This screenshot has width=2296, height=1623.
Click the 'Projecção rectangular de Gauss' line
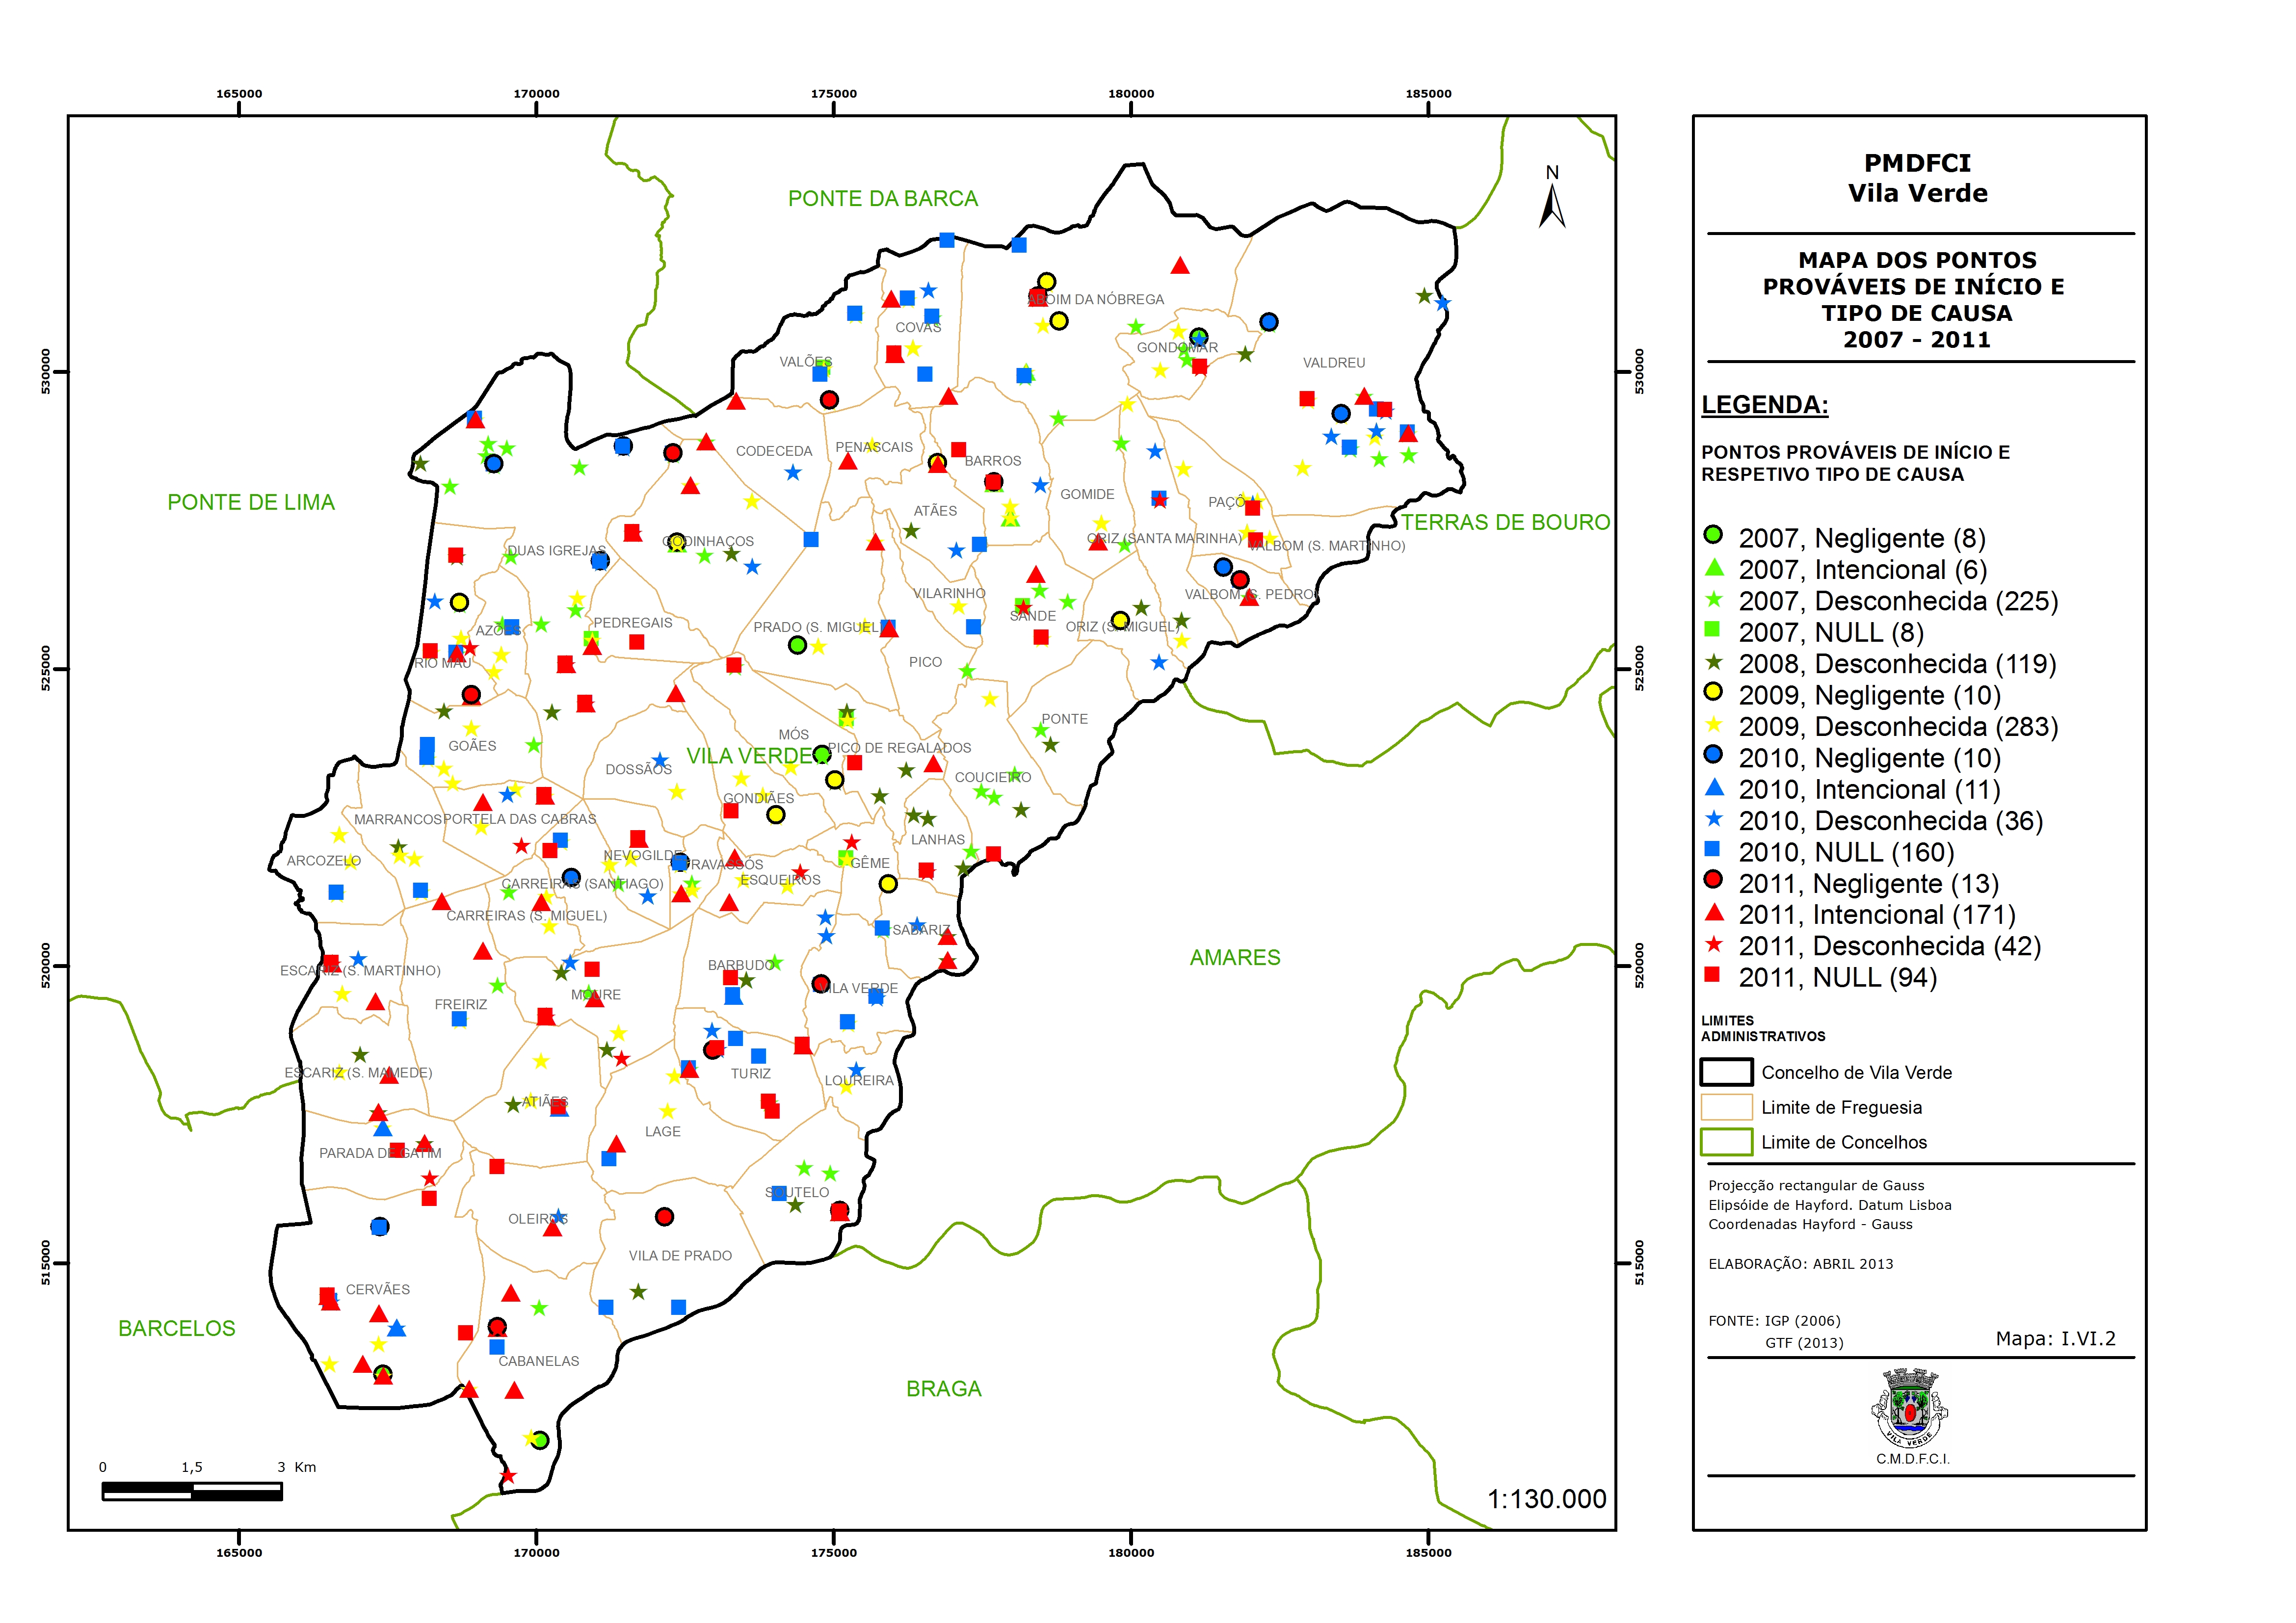click(1816, 1186)
